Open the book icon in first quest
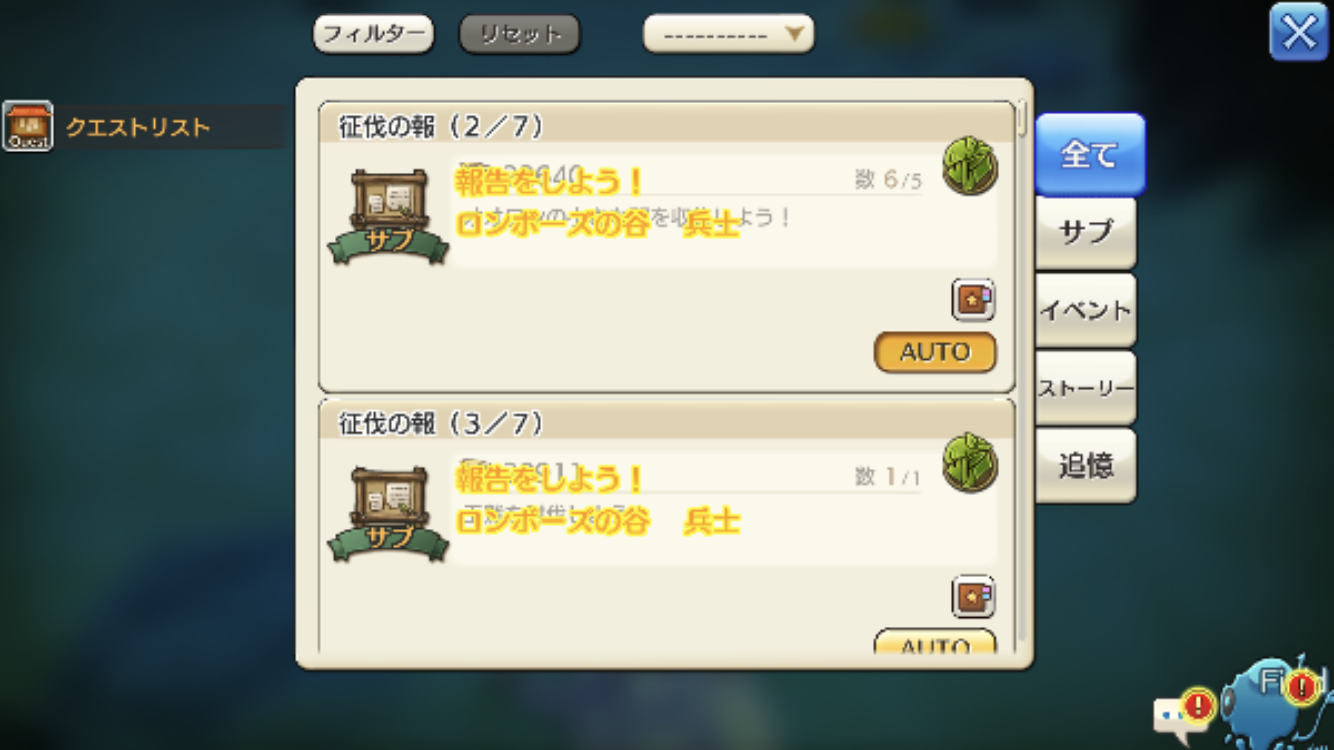This screenshot has height=750, width=1334. point(972,299)
